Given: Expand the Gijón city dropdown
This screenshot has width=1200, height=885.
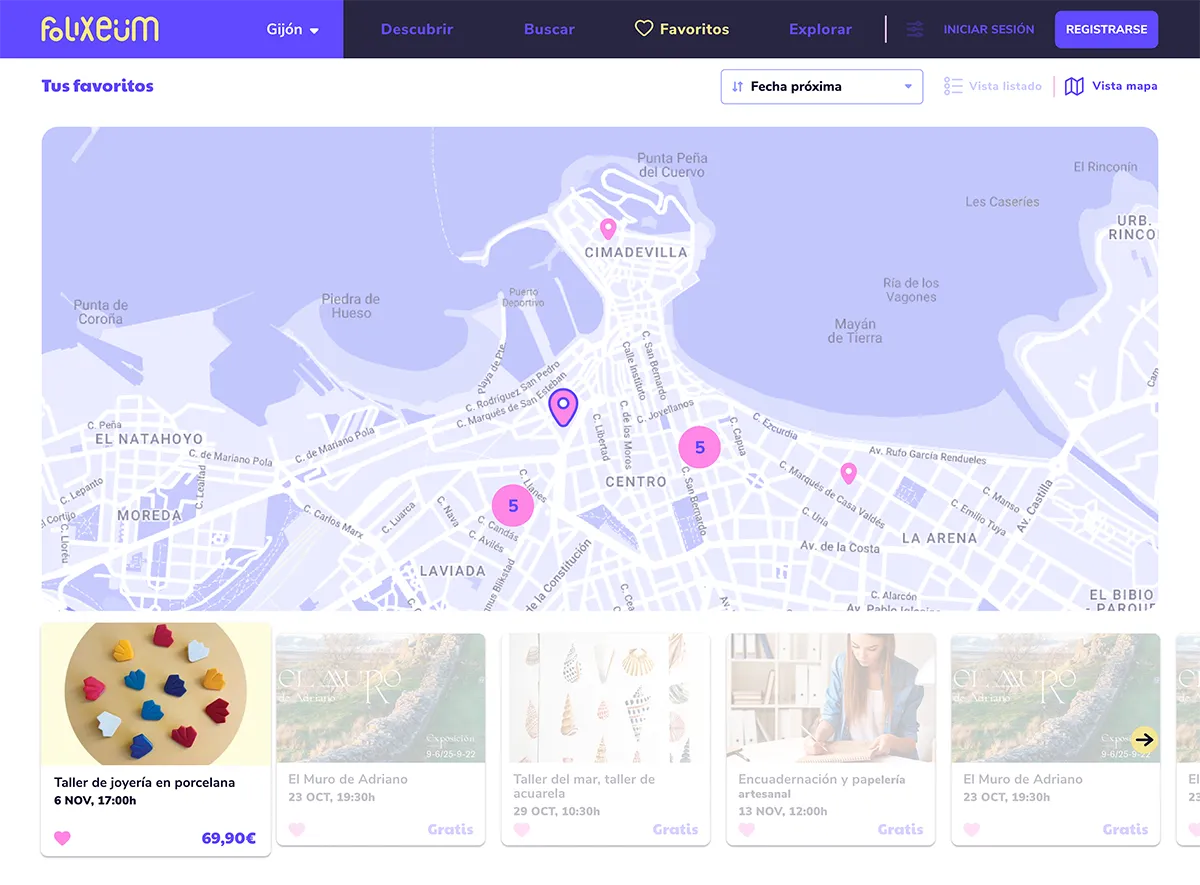Looking at the screenshot, I should pos(292,30).
